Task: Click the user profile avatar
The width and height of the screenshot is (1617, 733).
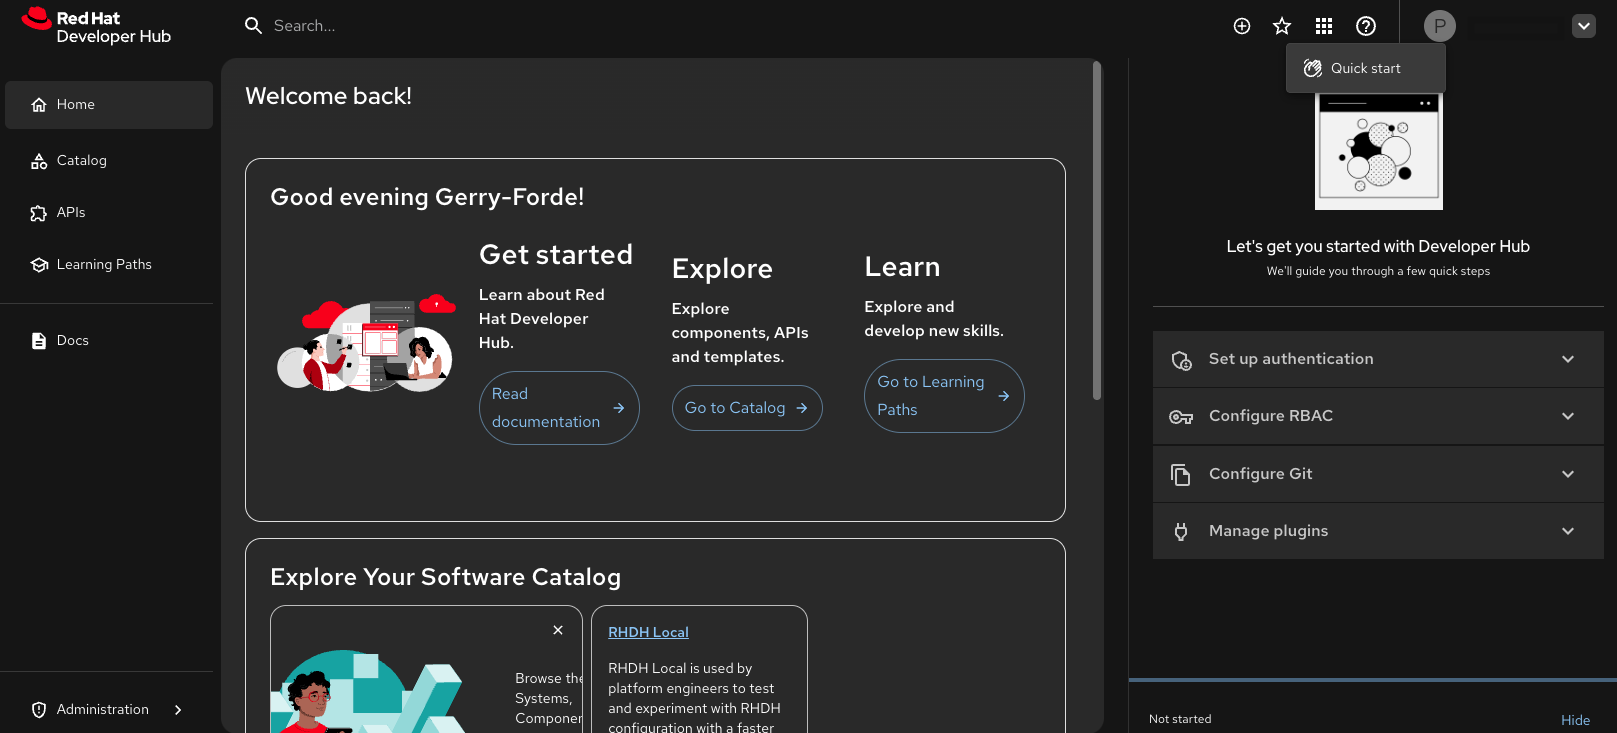Action: tap(1439, 26)
